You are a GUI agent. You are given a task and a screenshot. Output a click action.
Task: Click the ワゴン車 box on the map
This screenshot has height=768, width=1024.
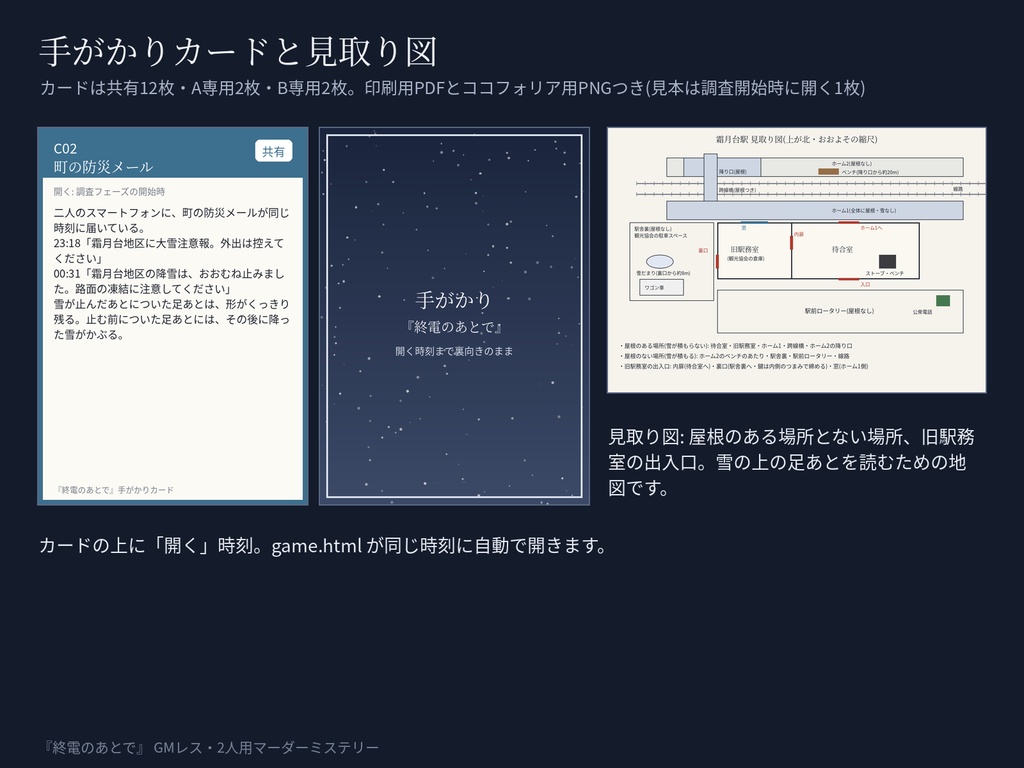point(662,287)
